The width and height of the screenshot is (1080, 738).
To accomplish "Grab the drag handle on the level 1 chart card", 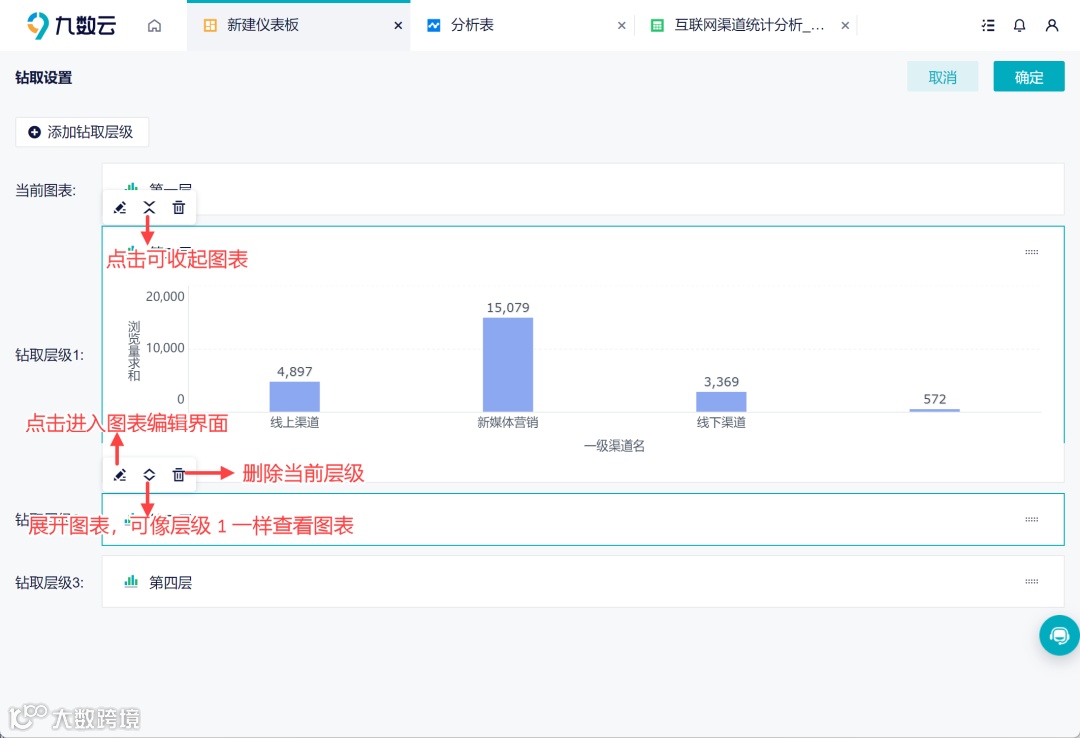I will [x=1031, y=252].
